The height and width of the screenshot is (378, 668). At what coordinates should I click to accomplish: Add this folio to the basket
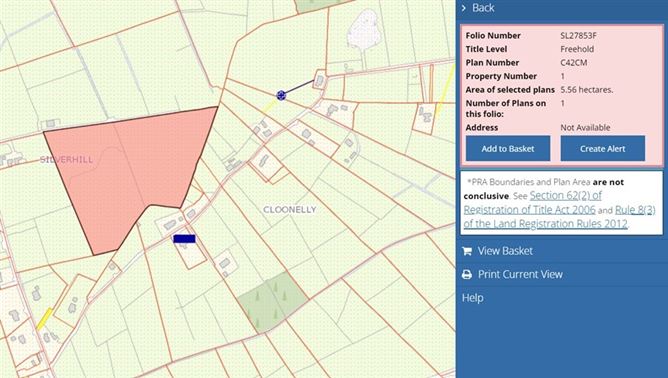[508, 149]
